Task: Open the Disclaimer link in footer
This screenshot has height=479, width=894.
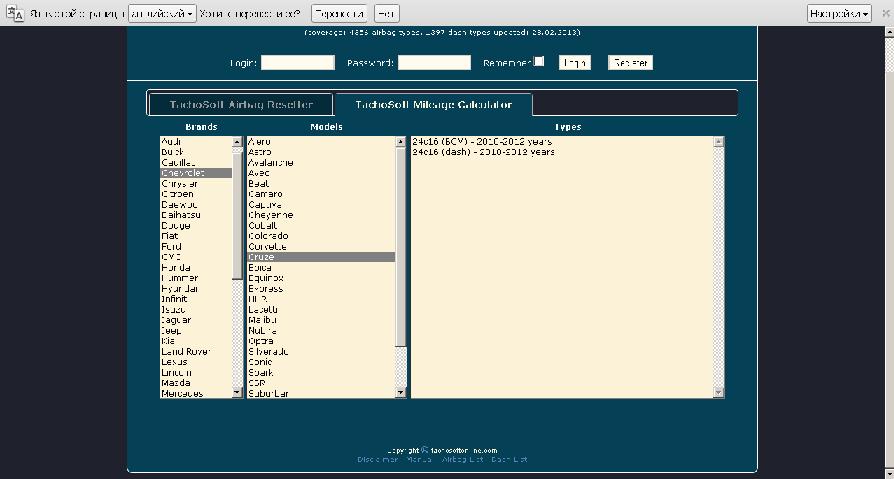Action: pos(377,460)
